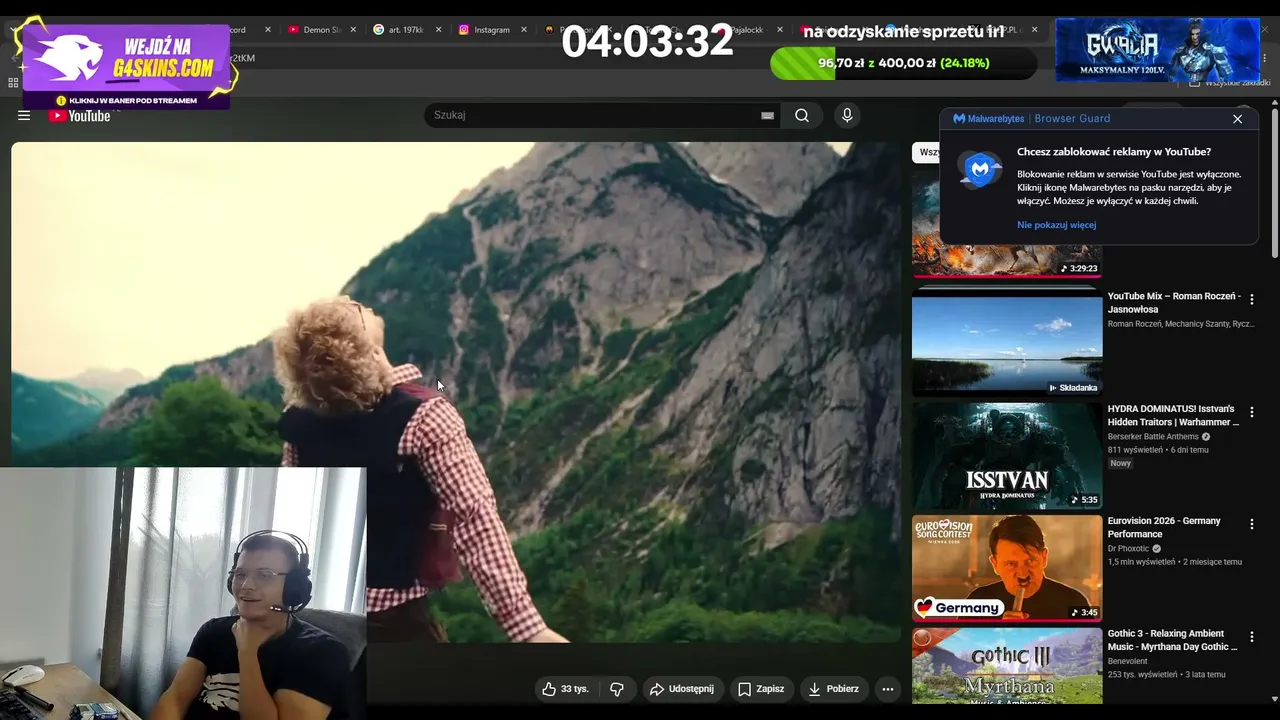Click the scrollbar down arrow
The image size is (1280, 720).
point(1274,699)
